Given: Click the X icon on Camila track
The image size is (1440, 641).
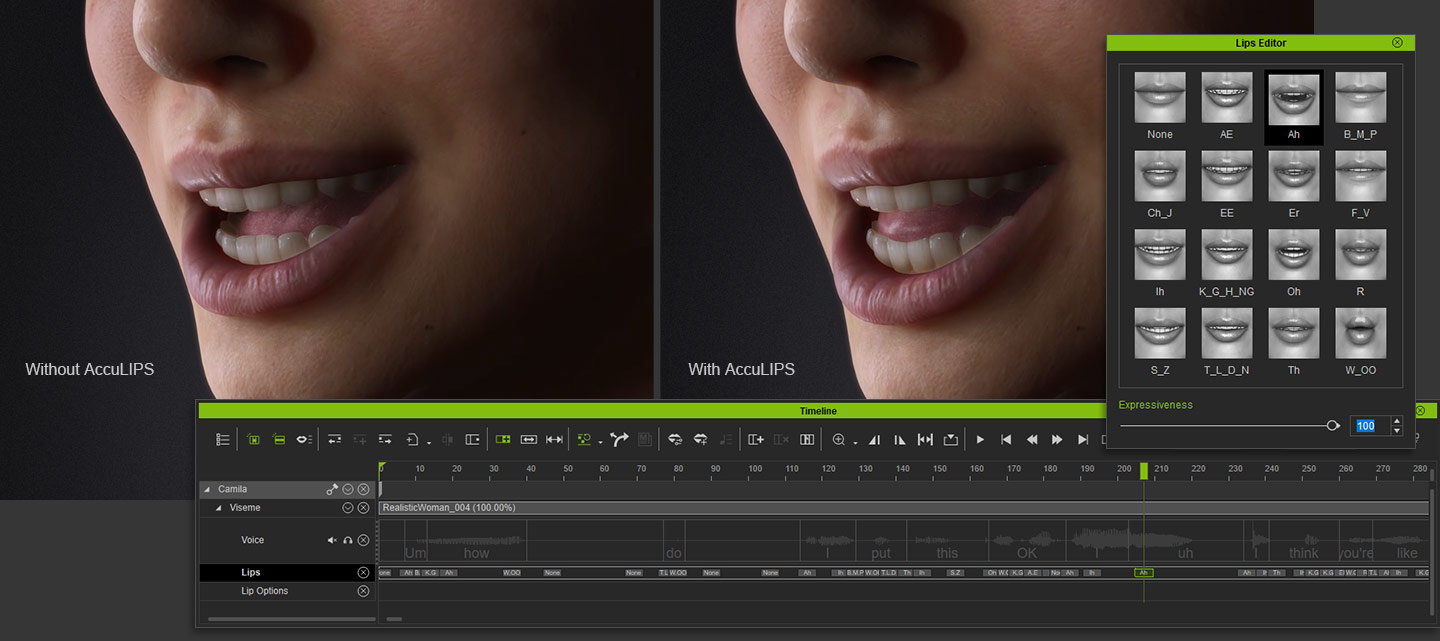Looking at the screenshot, I should pos(364,490).
